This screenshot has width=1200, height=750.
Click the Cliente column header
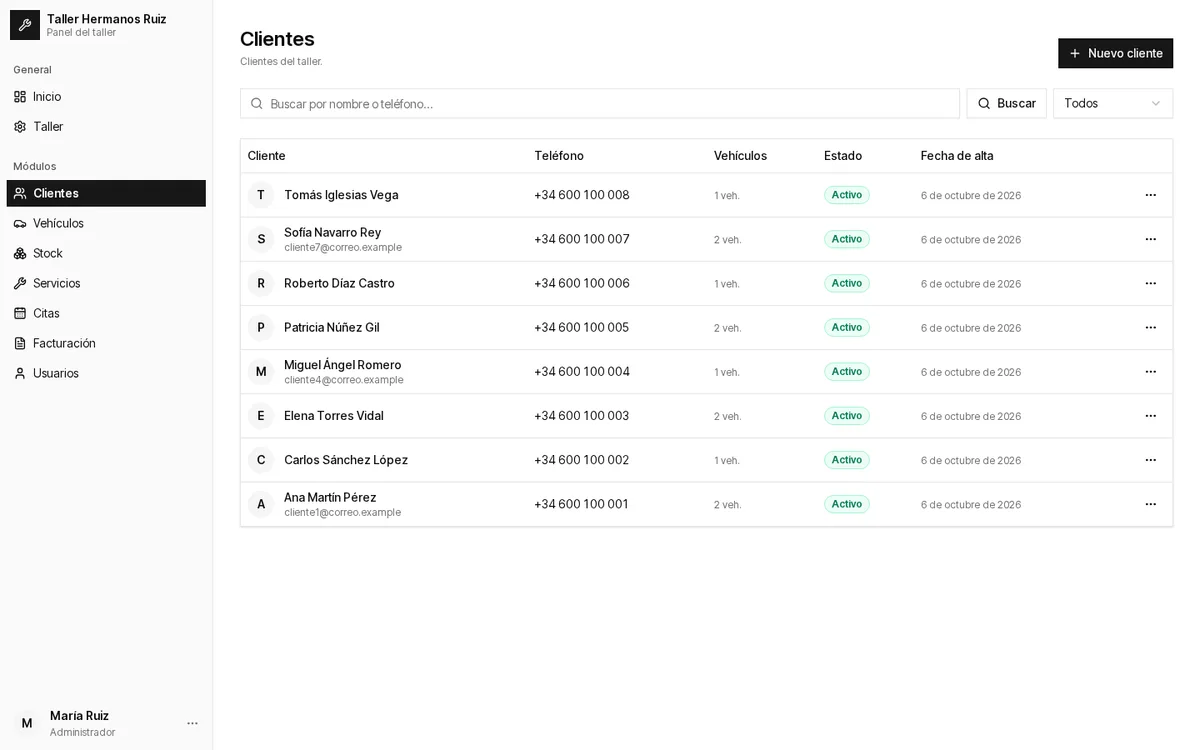point(267,156)
